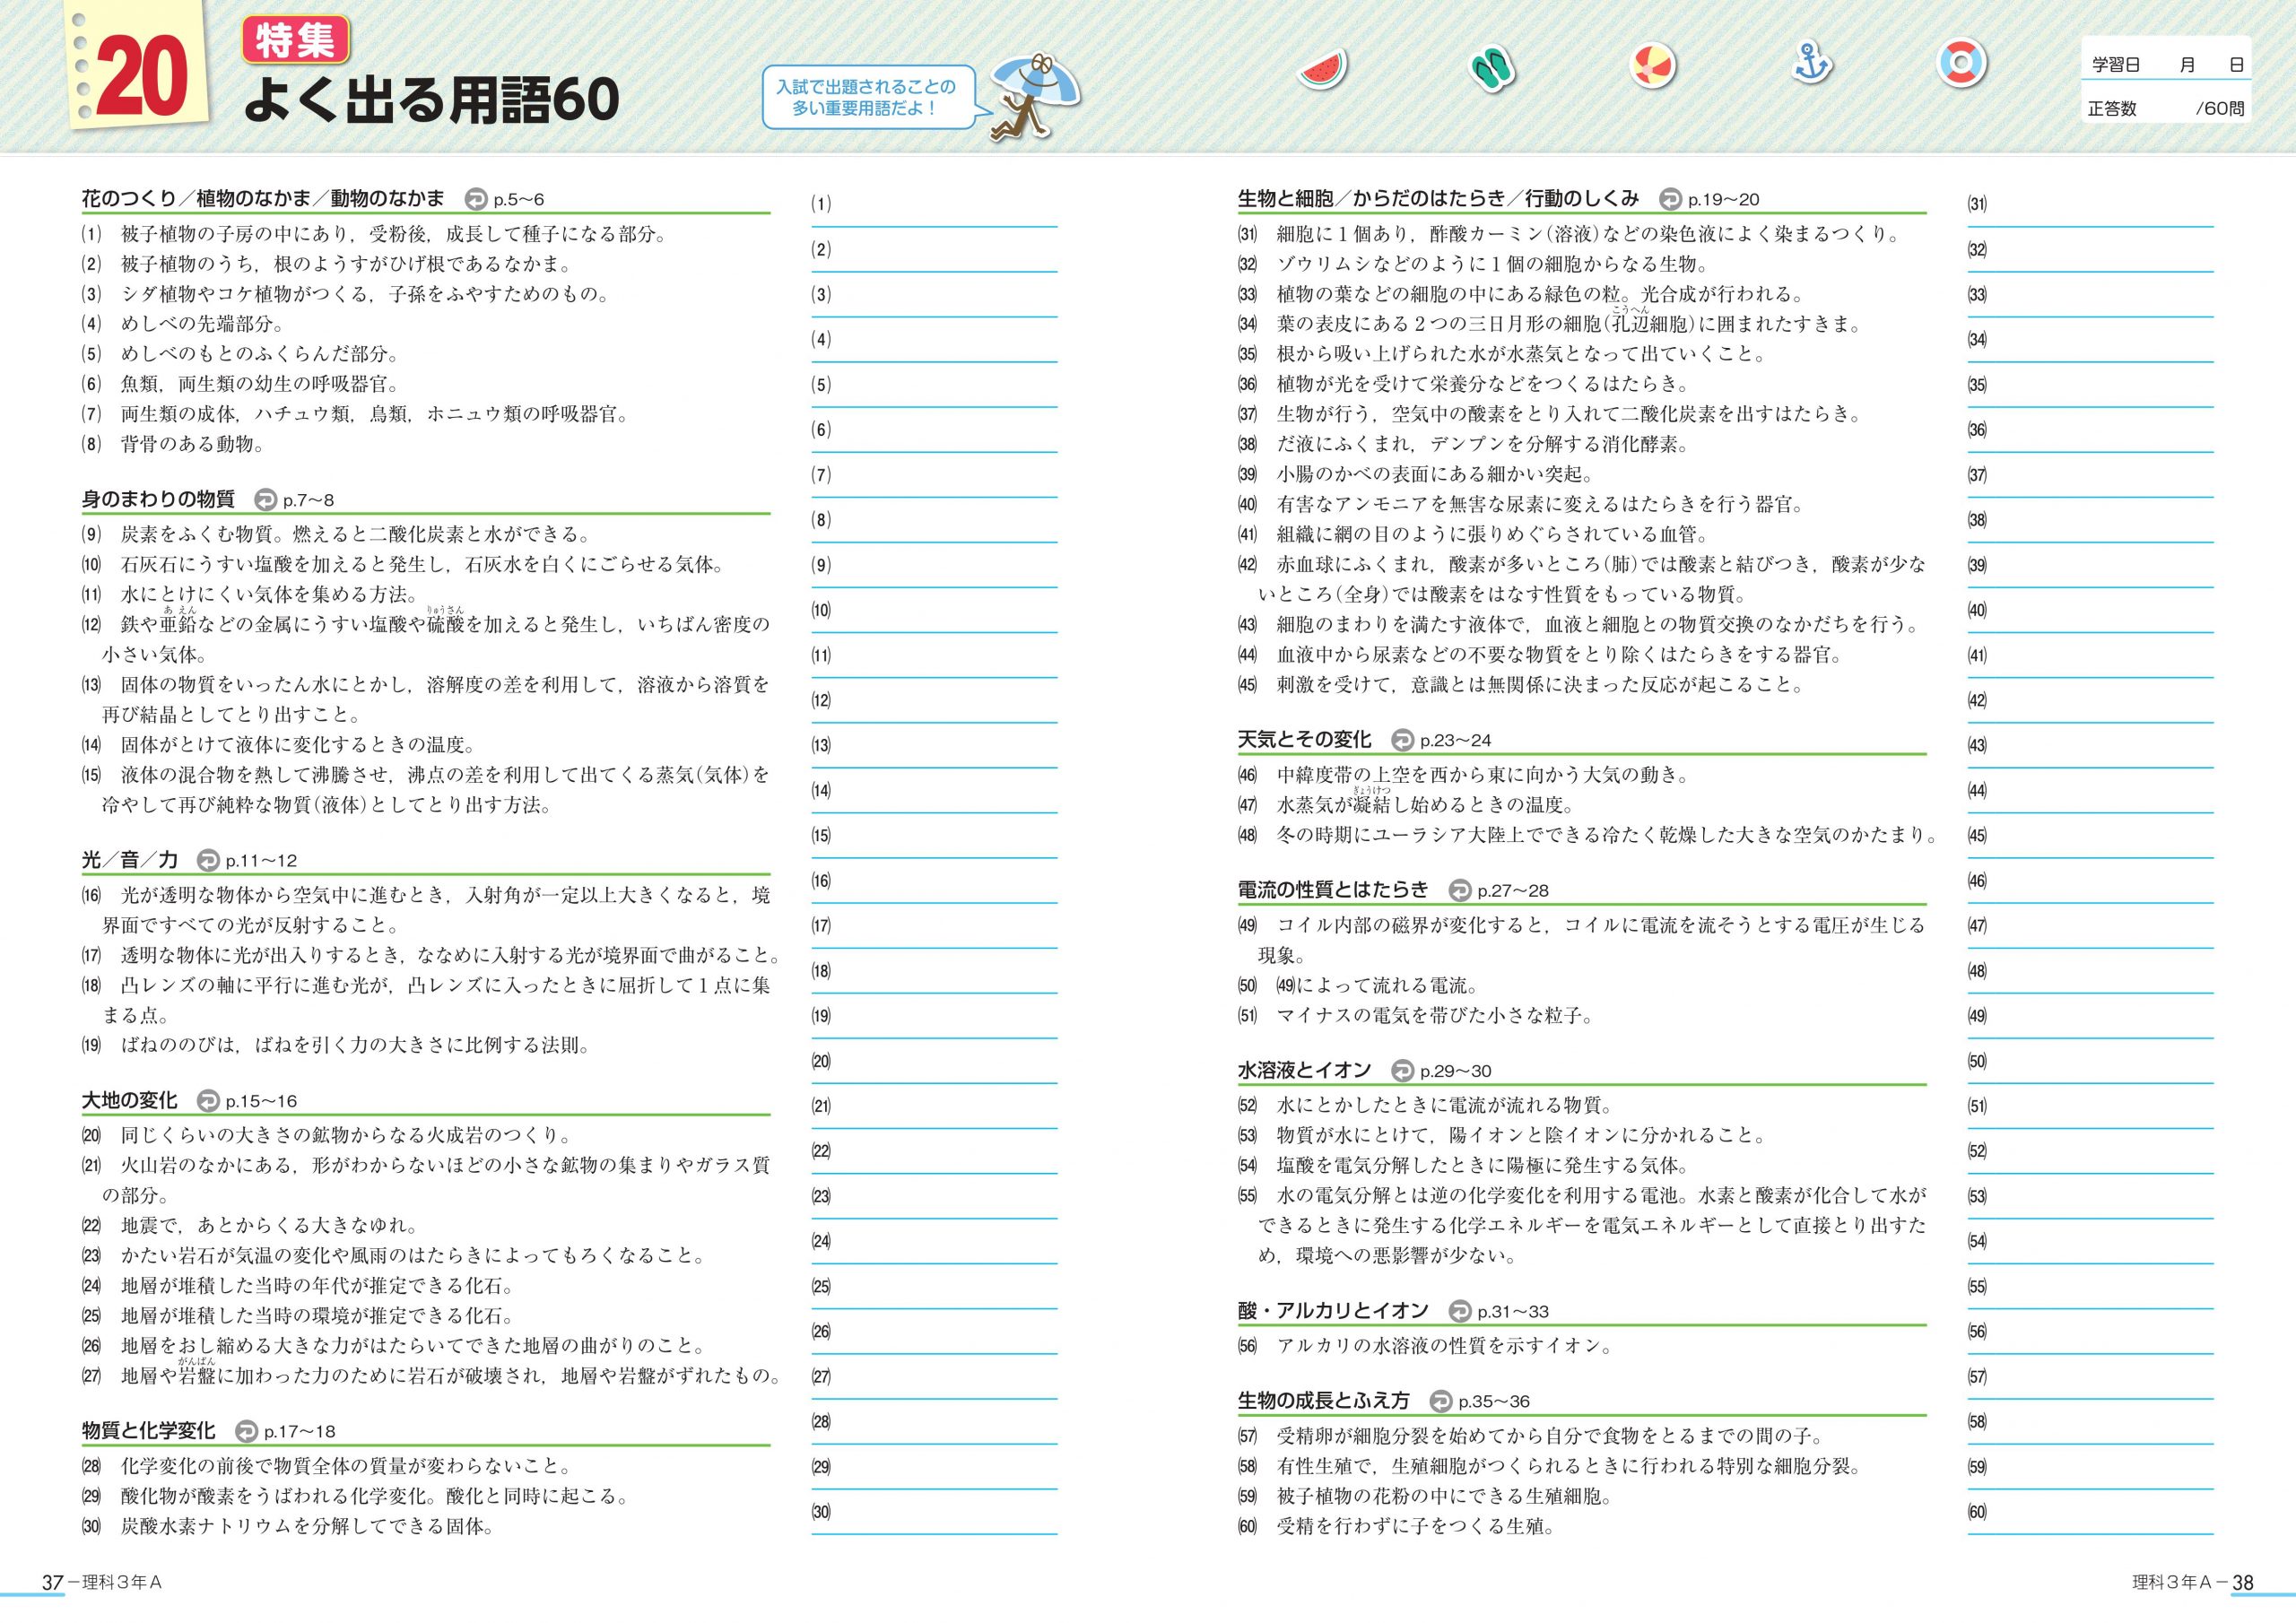Click the heading 天気とその変化

[1305, 739]
